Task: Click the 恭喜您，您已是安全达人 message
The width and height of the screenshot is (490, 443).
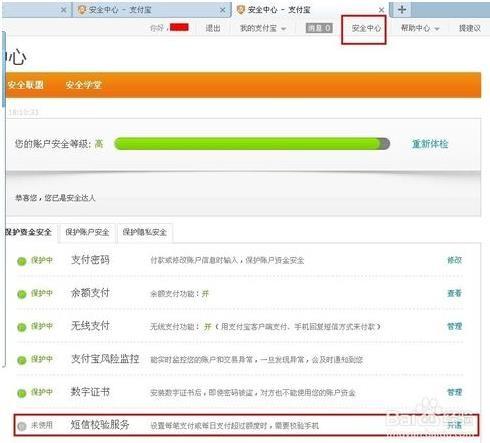Action: tap(55, 198)
